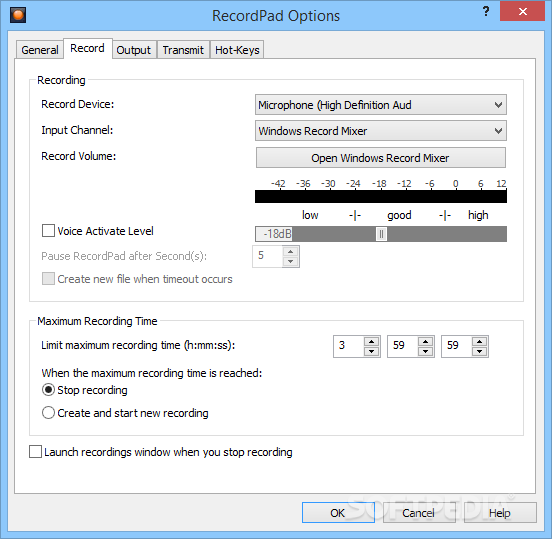Click the hours field showing 3

coord(349,346)
